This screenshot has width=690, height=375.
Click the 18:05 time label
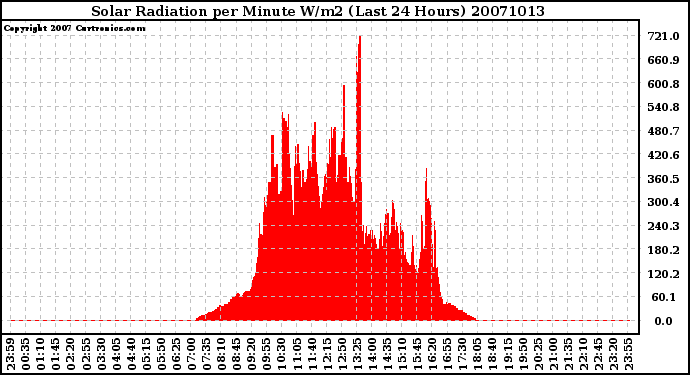477,354
